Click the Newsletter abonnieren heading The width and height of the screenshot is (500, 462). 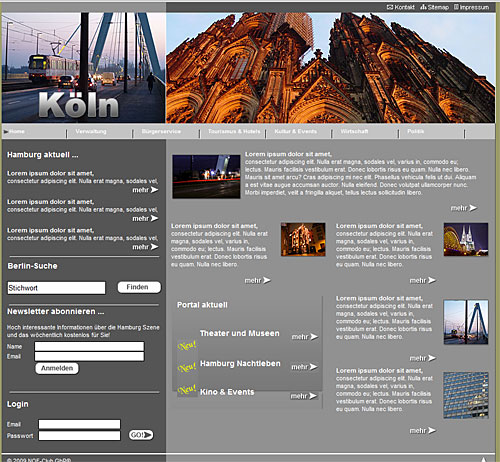(56, 311)
